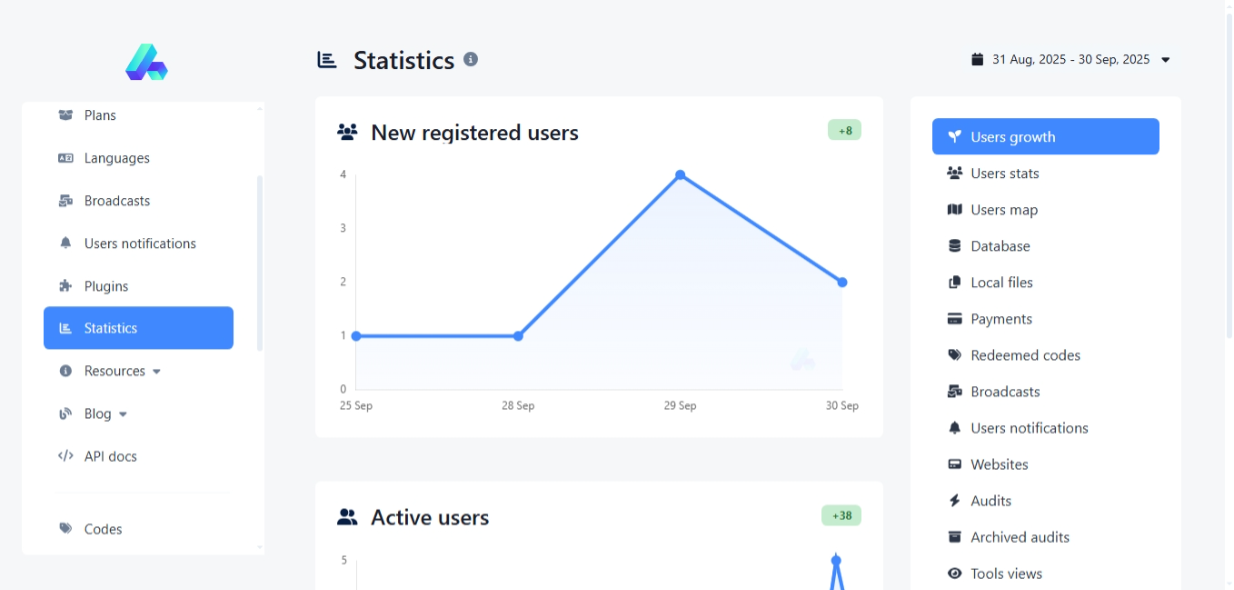The image size is (1234, 590).
Task: Click the info icon beside Statistics title
Action: tap(470, 59)
